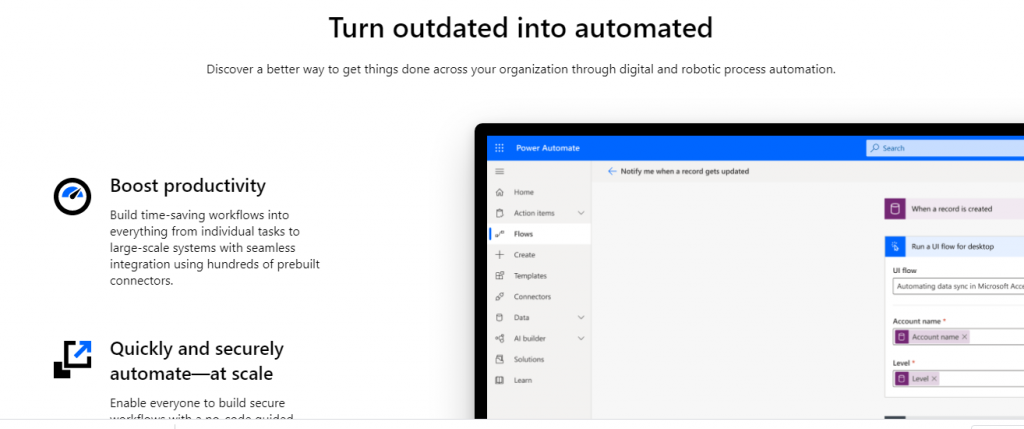Click the Level input field
Viewport: 1024px width, 429px height.
point(958,379)
